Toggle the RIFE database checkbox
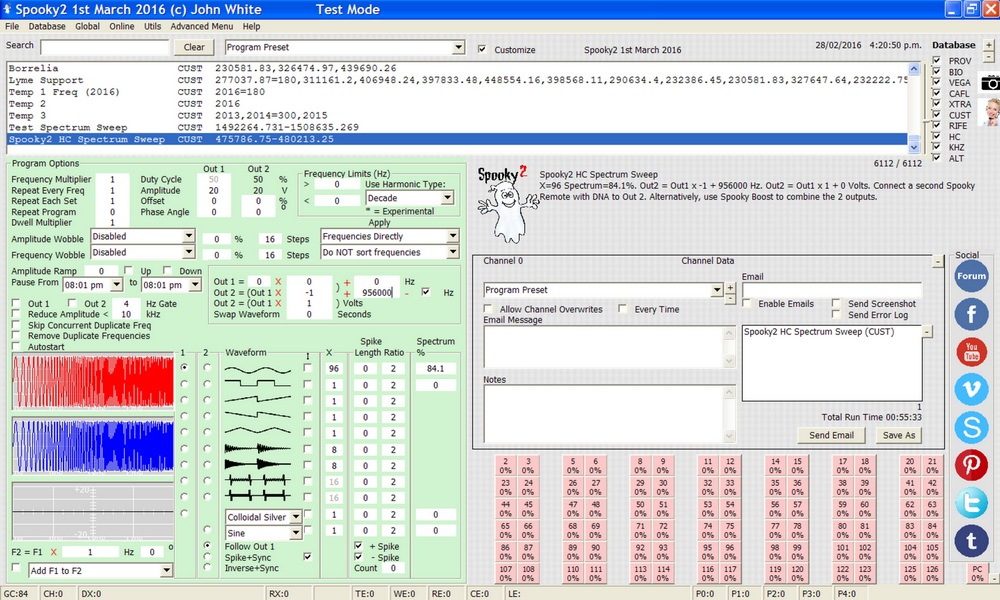This screenshot has width=1000, height=600. point(936,126)
